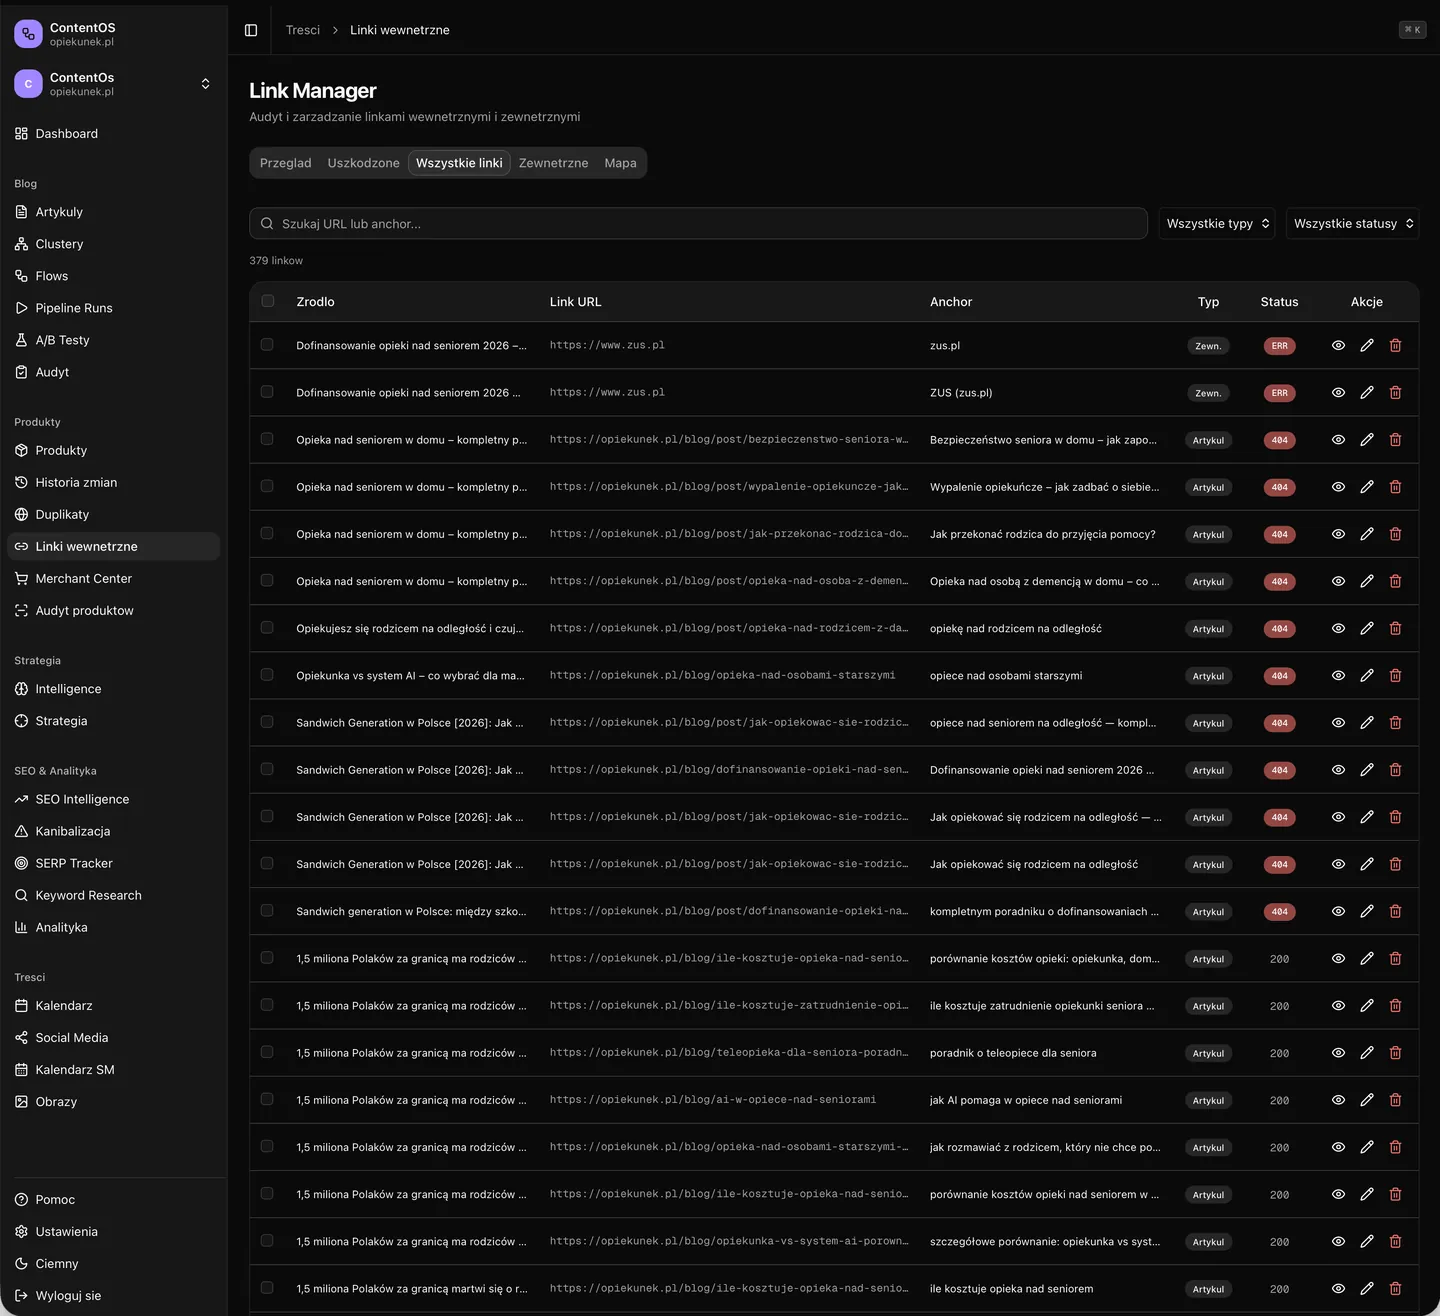Open the Mapa tab
The width and height of the screenshot is (1440, 1316).
[x=620, y=163]
